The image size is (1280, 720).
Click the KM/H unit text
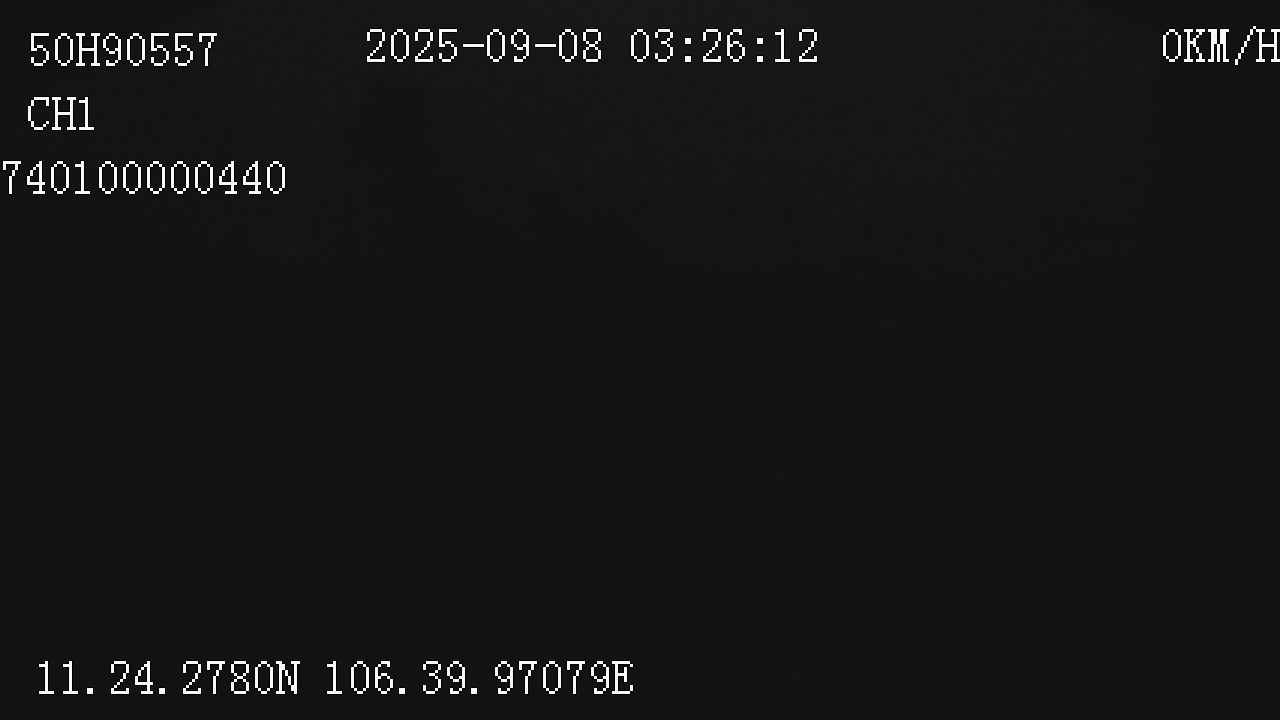1233,47
